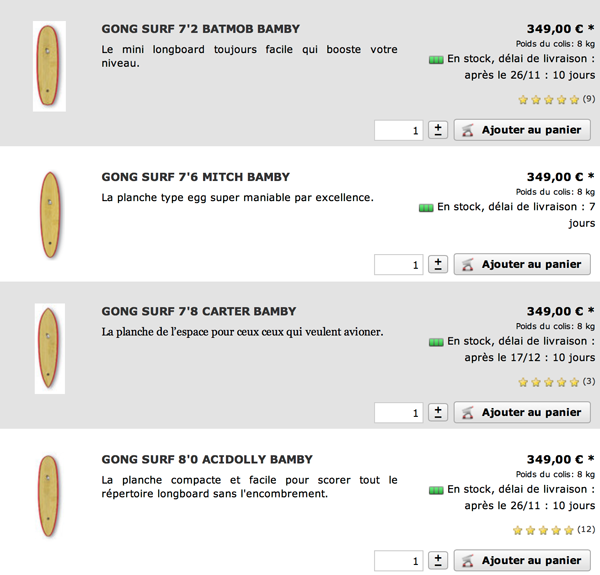Image resolution: width=600 pixels, height=575 pixels.
Task: Focus the quantity field for 7'2 Batmob
Action: (398, 130)
